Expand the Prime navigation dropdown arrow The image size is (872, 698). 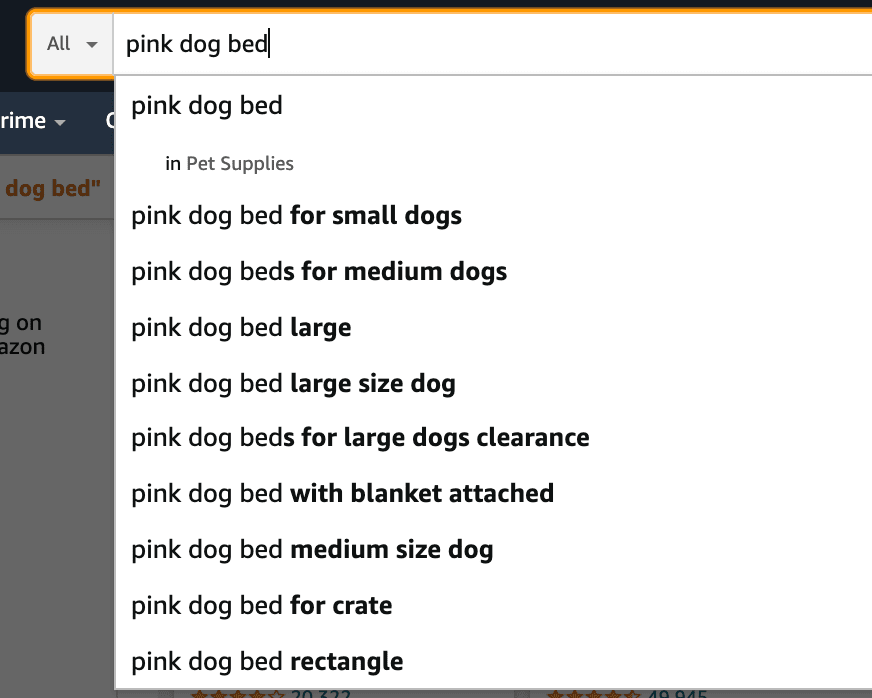click(x=60, y=123)
